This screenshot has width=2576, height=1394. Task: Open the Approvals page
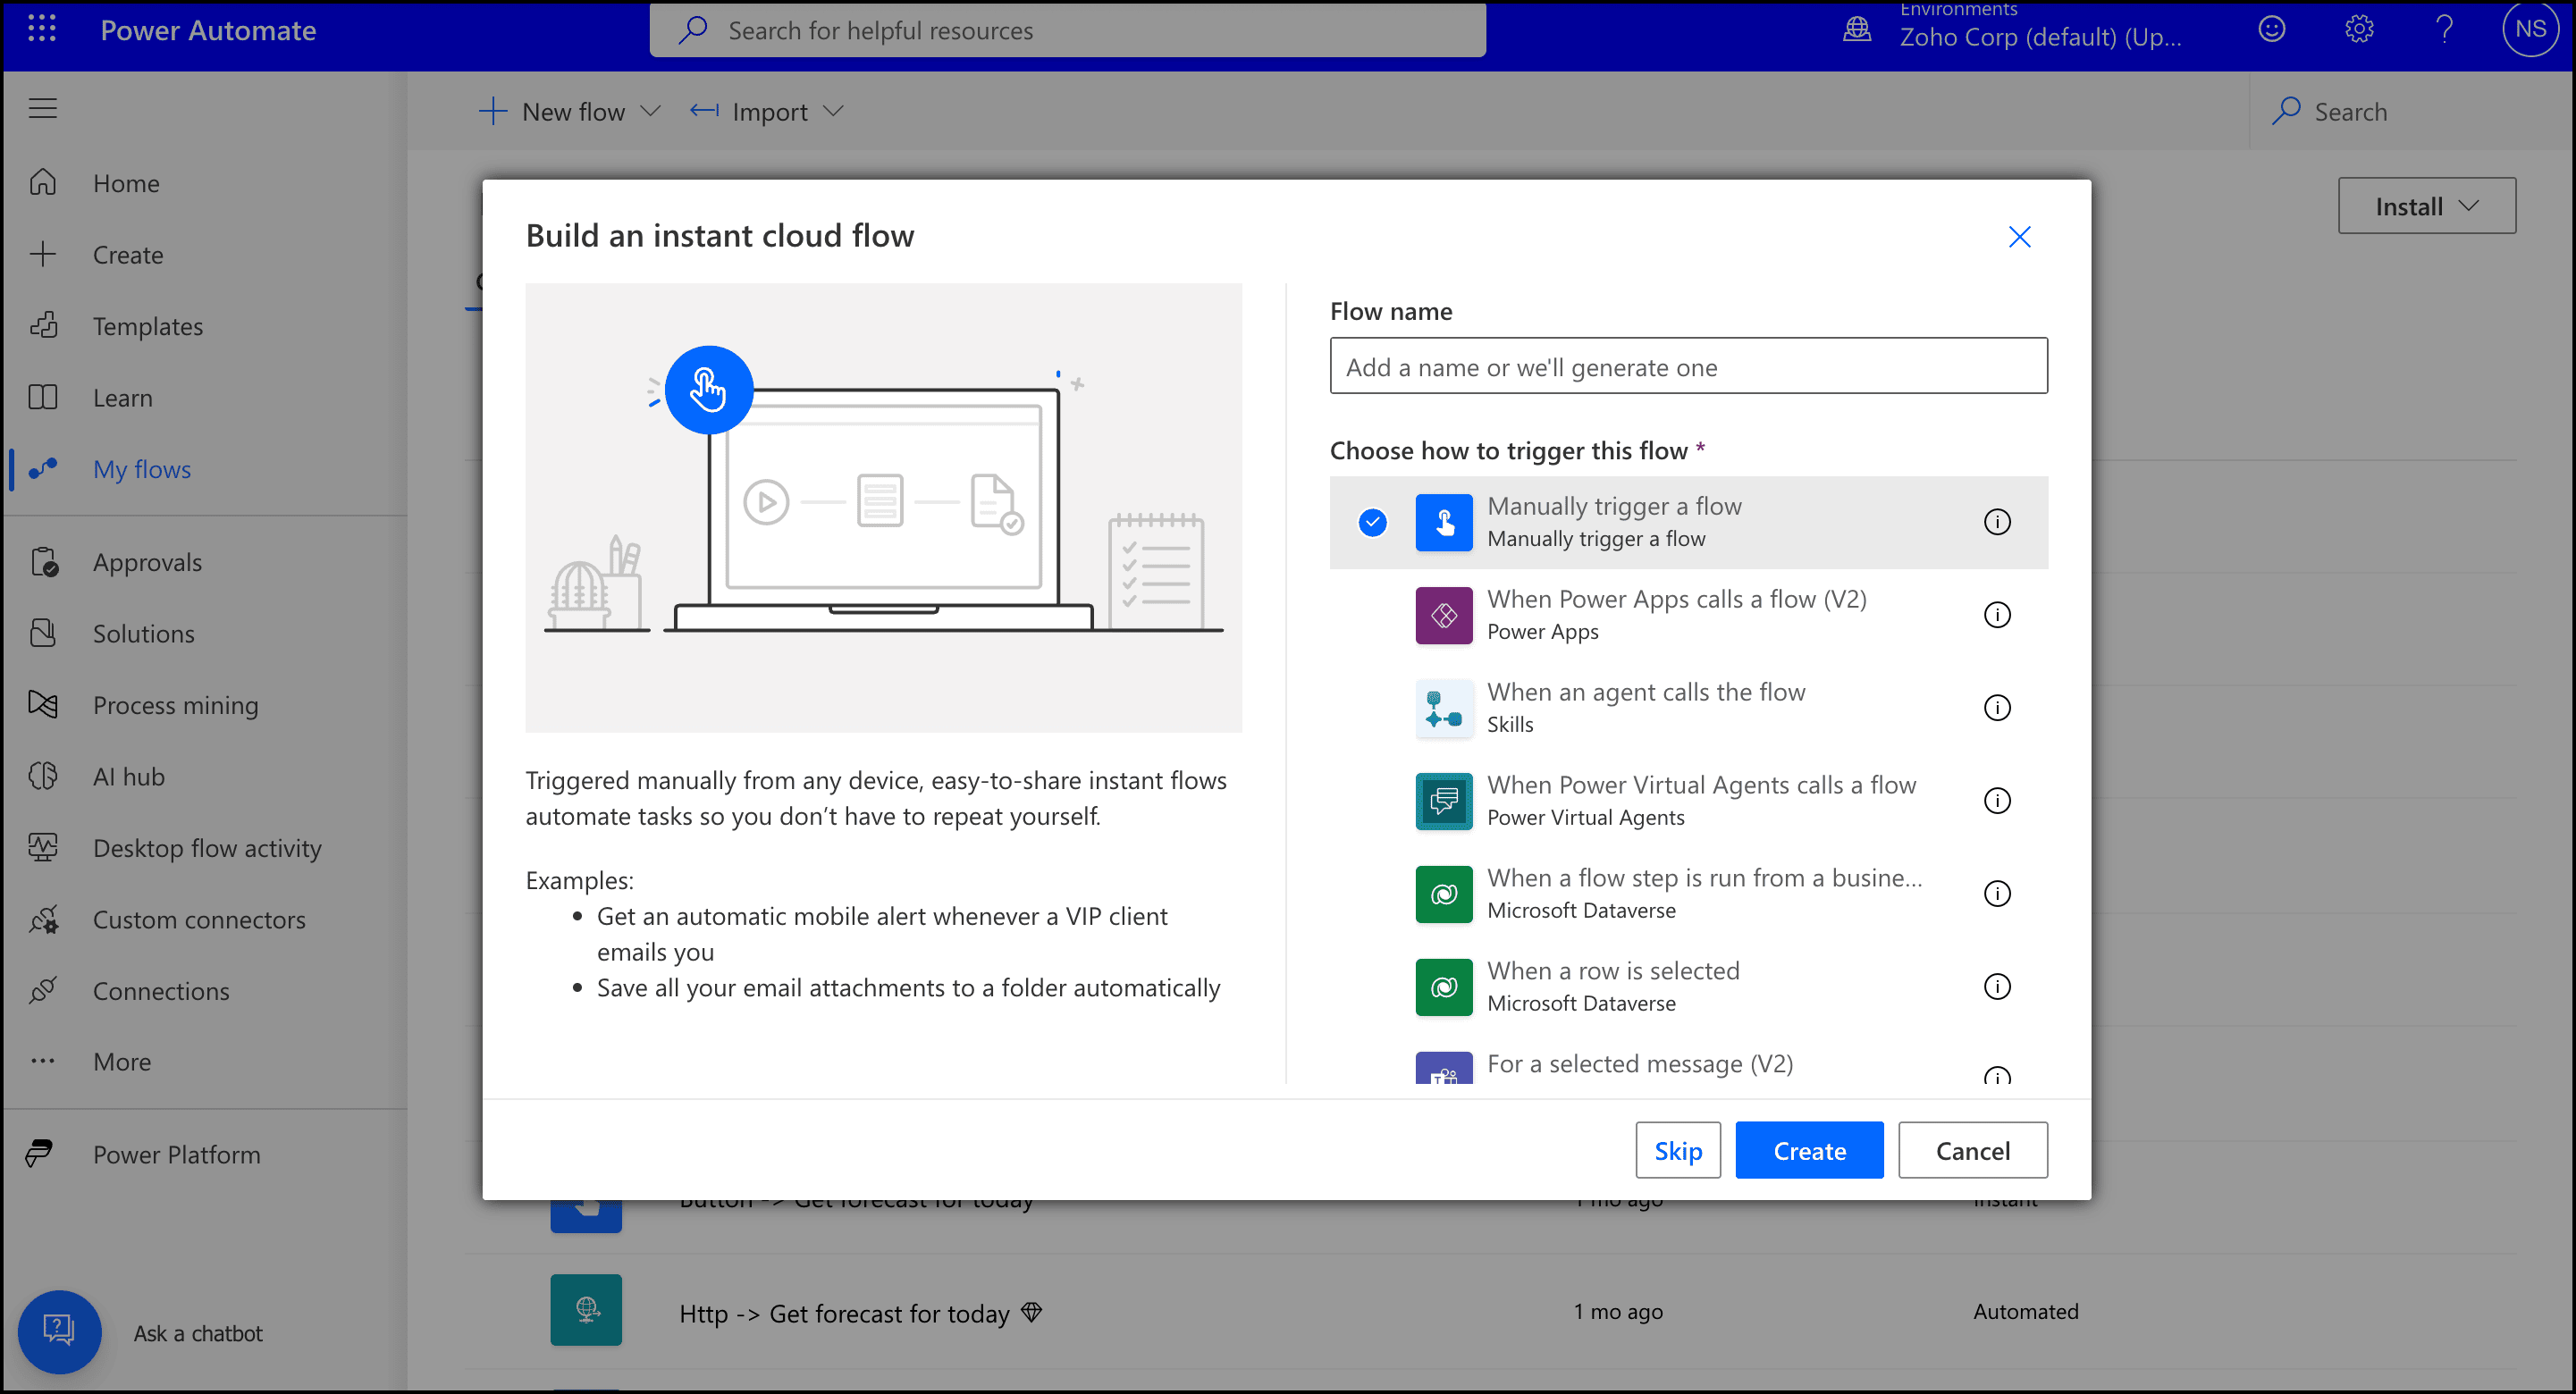(x=147, y=561)
